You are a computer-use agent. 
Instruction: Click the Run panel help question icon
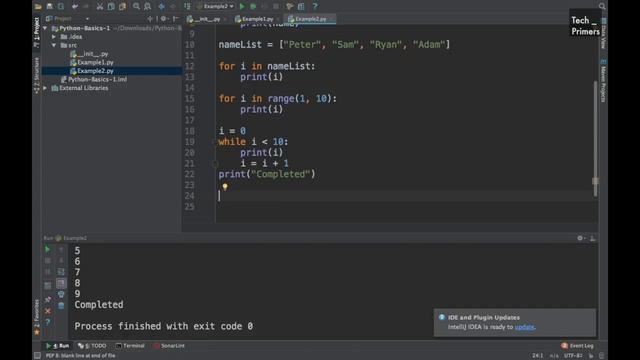(48, 322)
